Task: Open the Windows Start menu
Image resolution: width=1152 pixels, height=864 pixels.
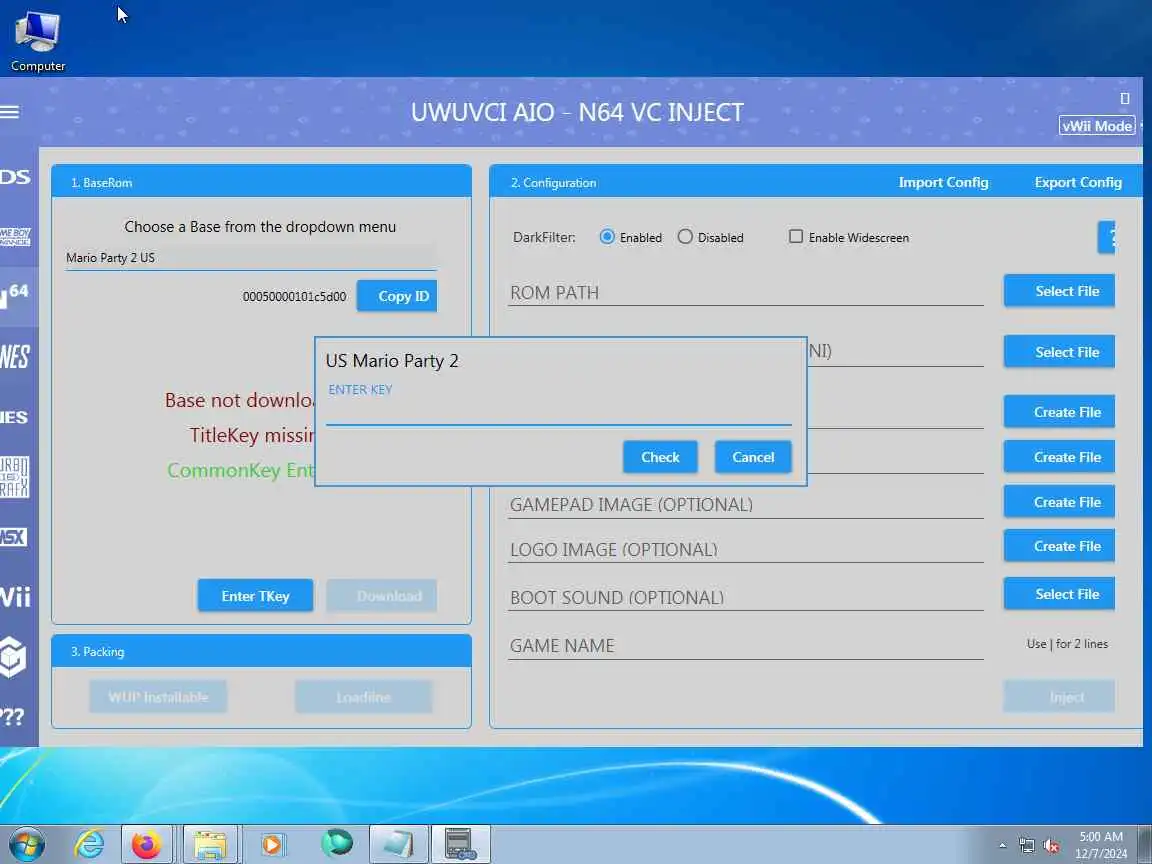Action: point(27,844)
